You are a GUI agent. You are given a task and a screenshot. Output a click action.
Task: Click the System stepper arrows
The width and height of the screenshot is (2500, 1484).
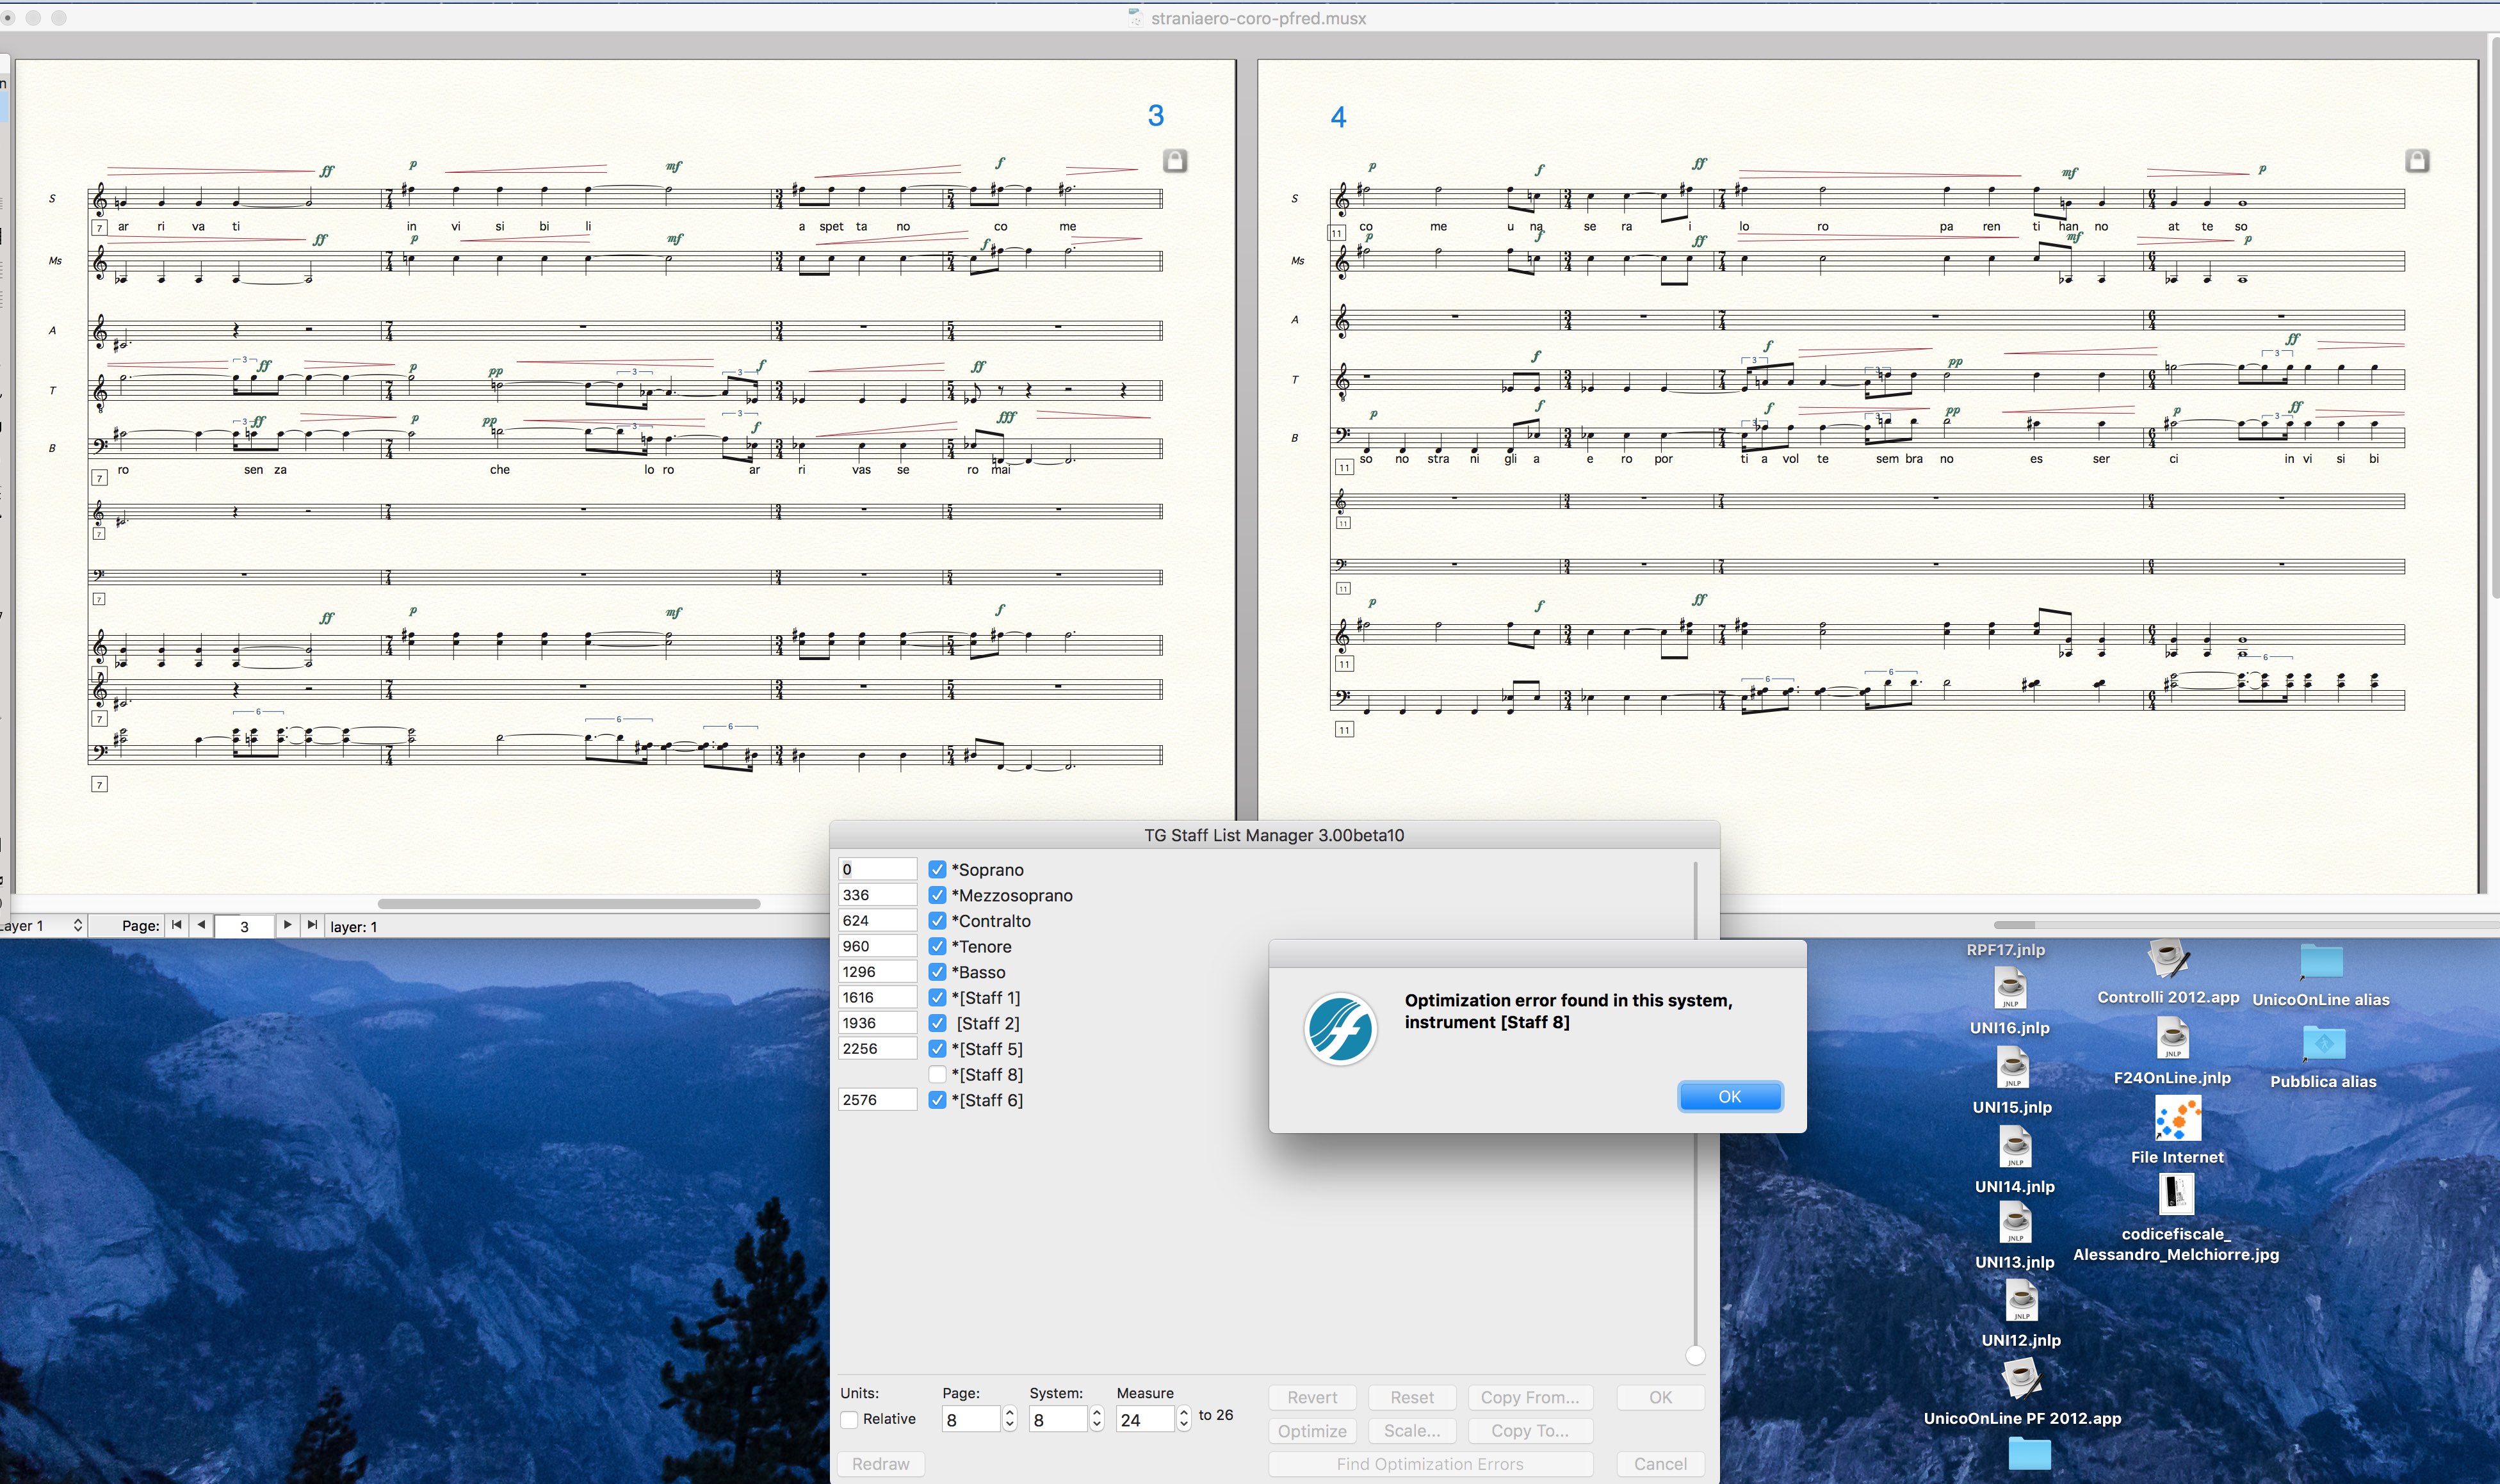(1096, 1419)
